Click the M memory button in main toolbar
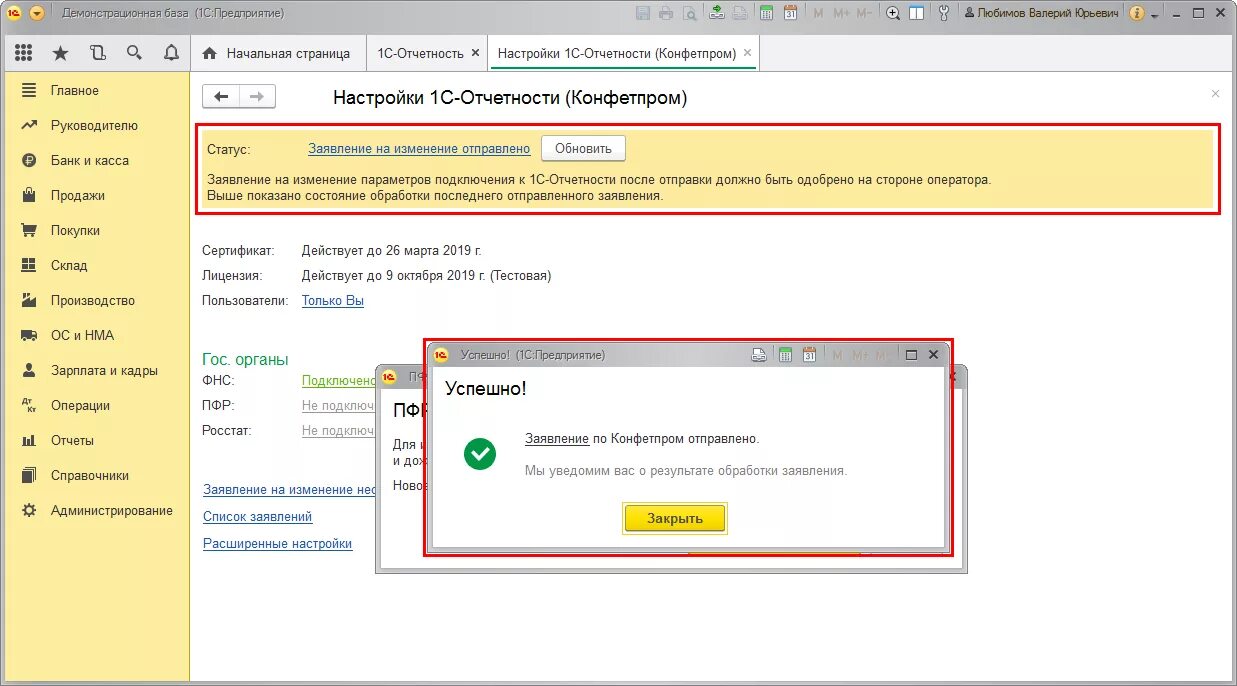This screenshot has width=1237, height=686. coord(819,13)
